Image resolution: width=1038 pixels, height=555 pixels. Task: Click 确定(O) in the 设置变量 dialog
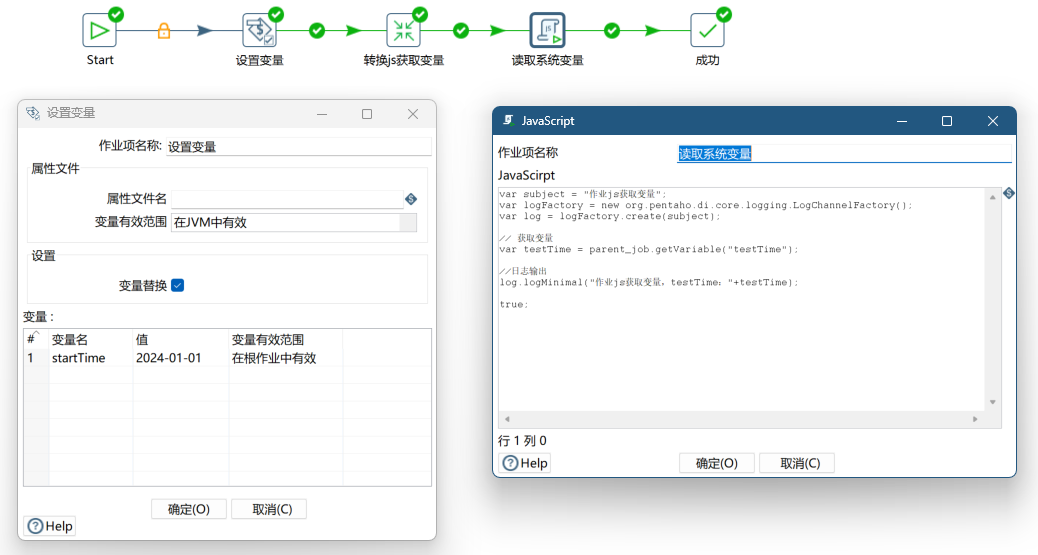[189, 509]
